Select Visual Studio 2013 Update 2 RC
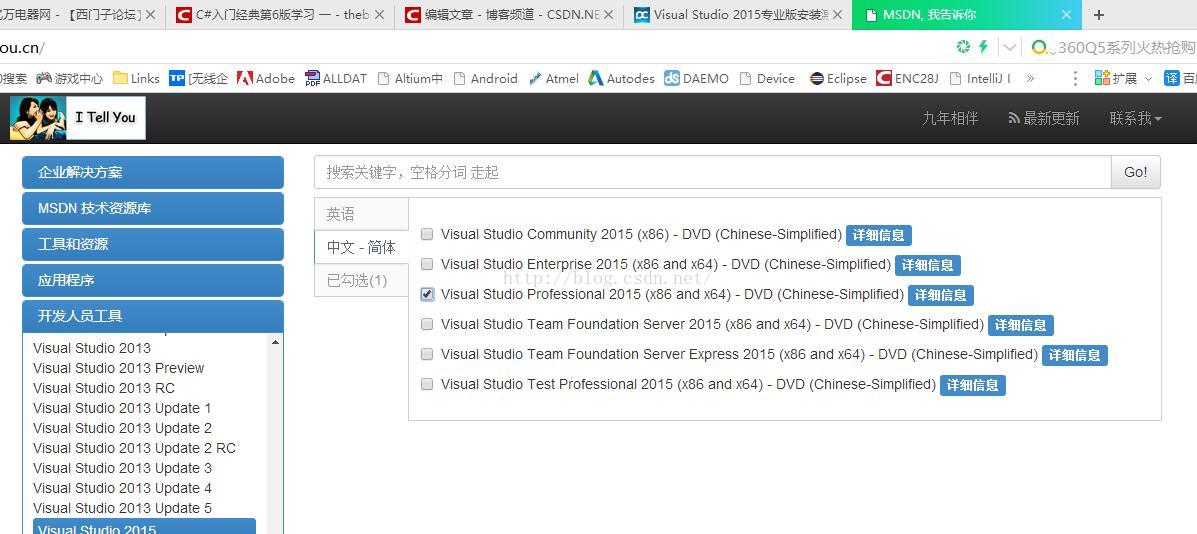This screenshot has width=1197, height=534. tap(134, 448)
